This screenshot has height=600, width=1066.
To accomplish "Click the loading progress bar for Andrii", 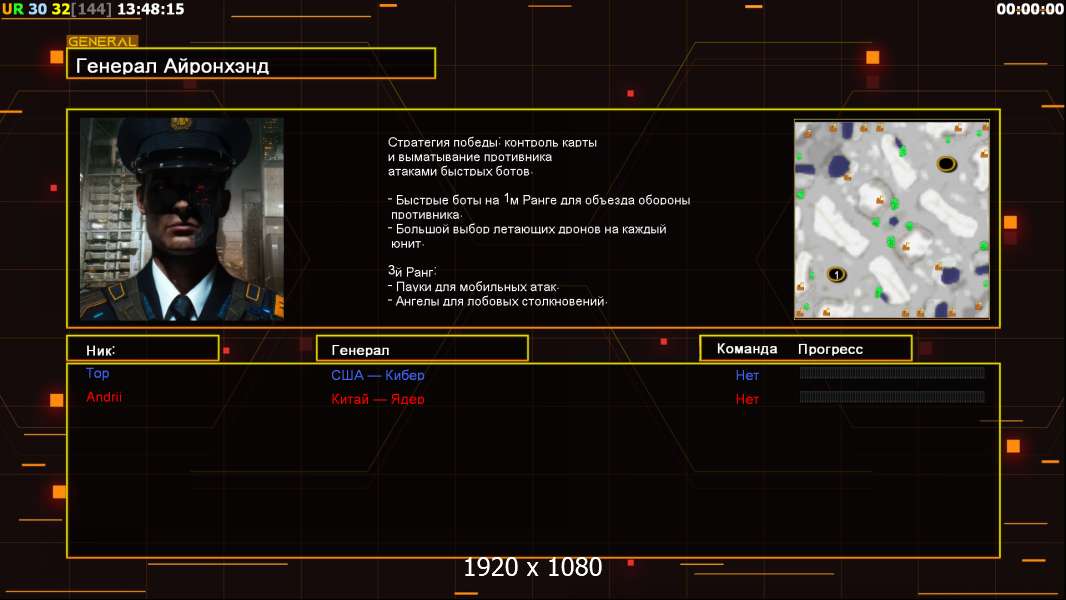I will pos(892,396).
